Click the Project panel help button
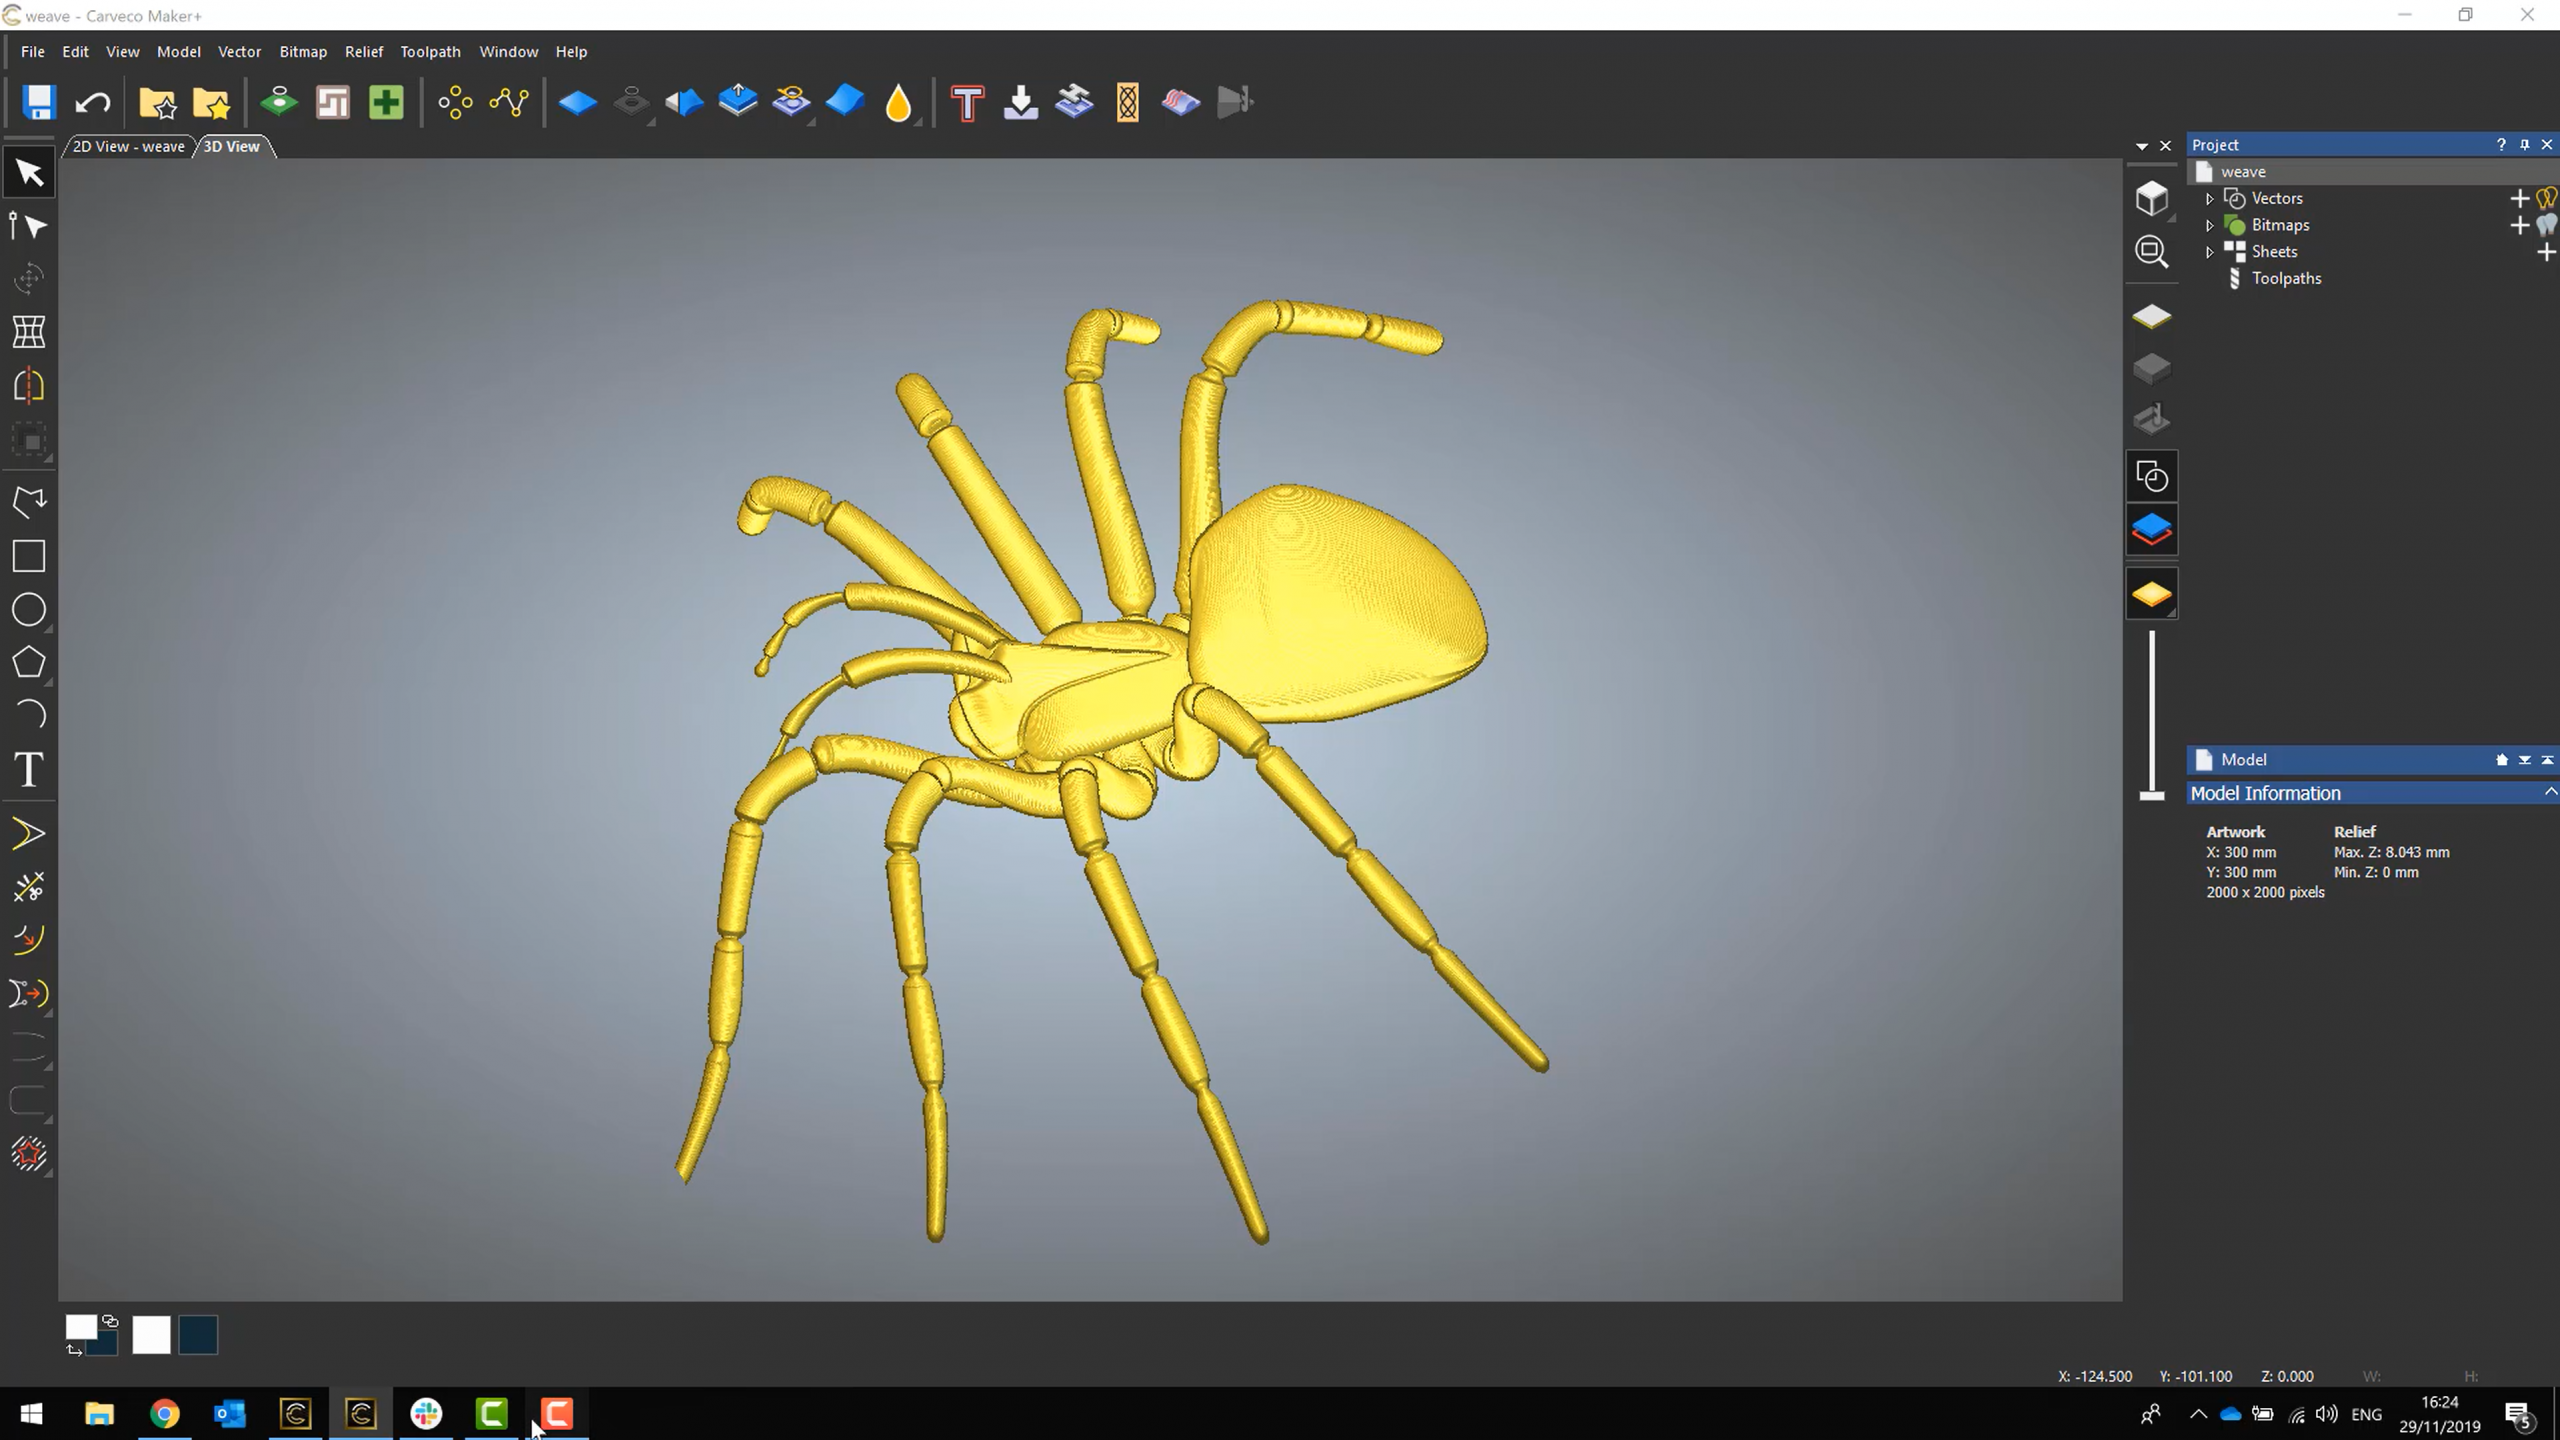 pos(2501,144)
